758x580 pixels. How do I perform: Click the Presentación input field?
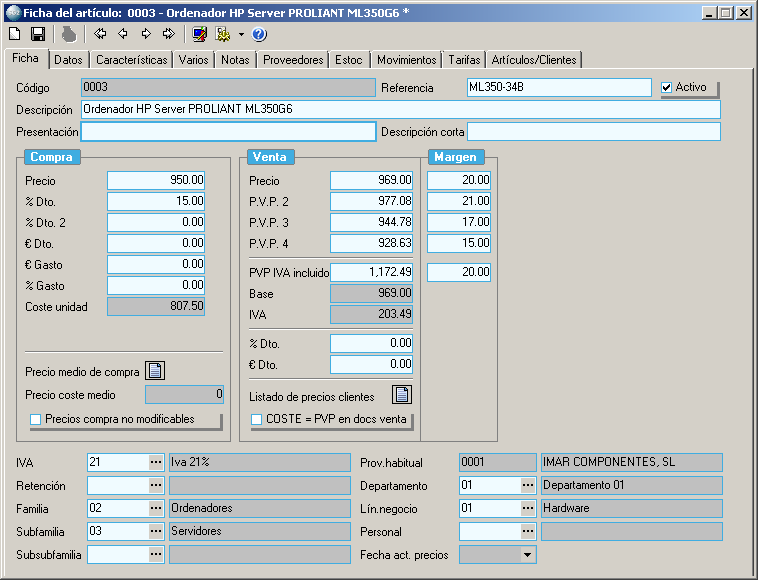[x=229, y=131]
